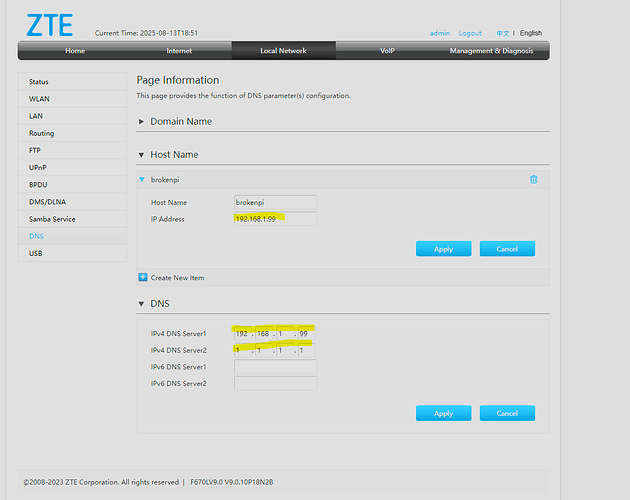Open the Internet tab
This screenshot has height=500, width=630.
coord(179,51)
